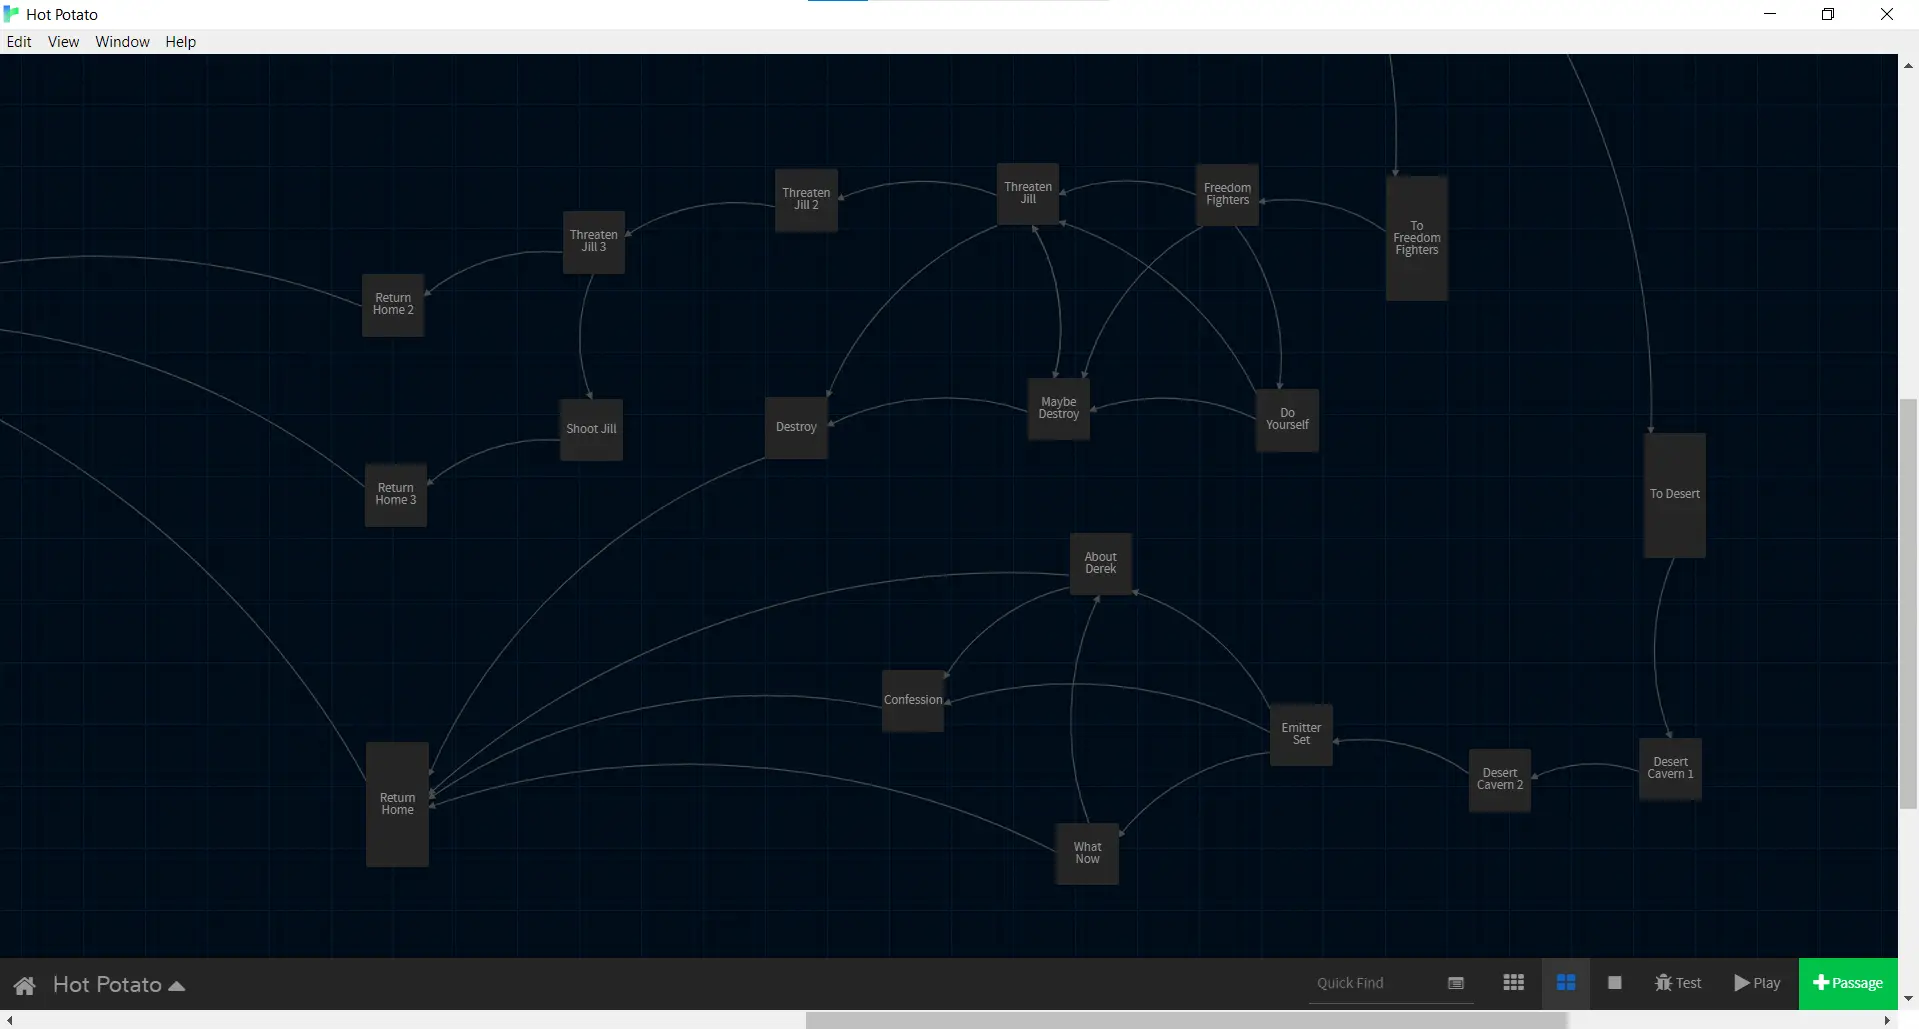Select the smallest square zoom icon
The image size is (1919, 1029).
[1614, 983]
